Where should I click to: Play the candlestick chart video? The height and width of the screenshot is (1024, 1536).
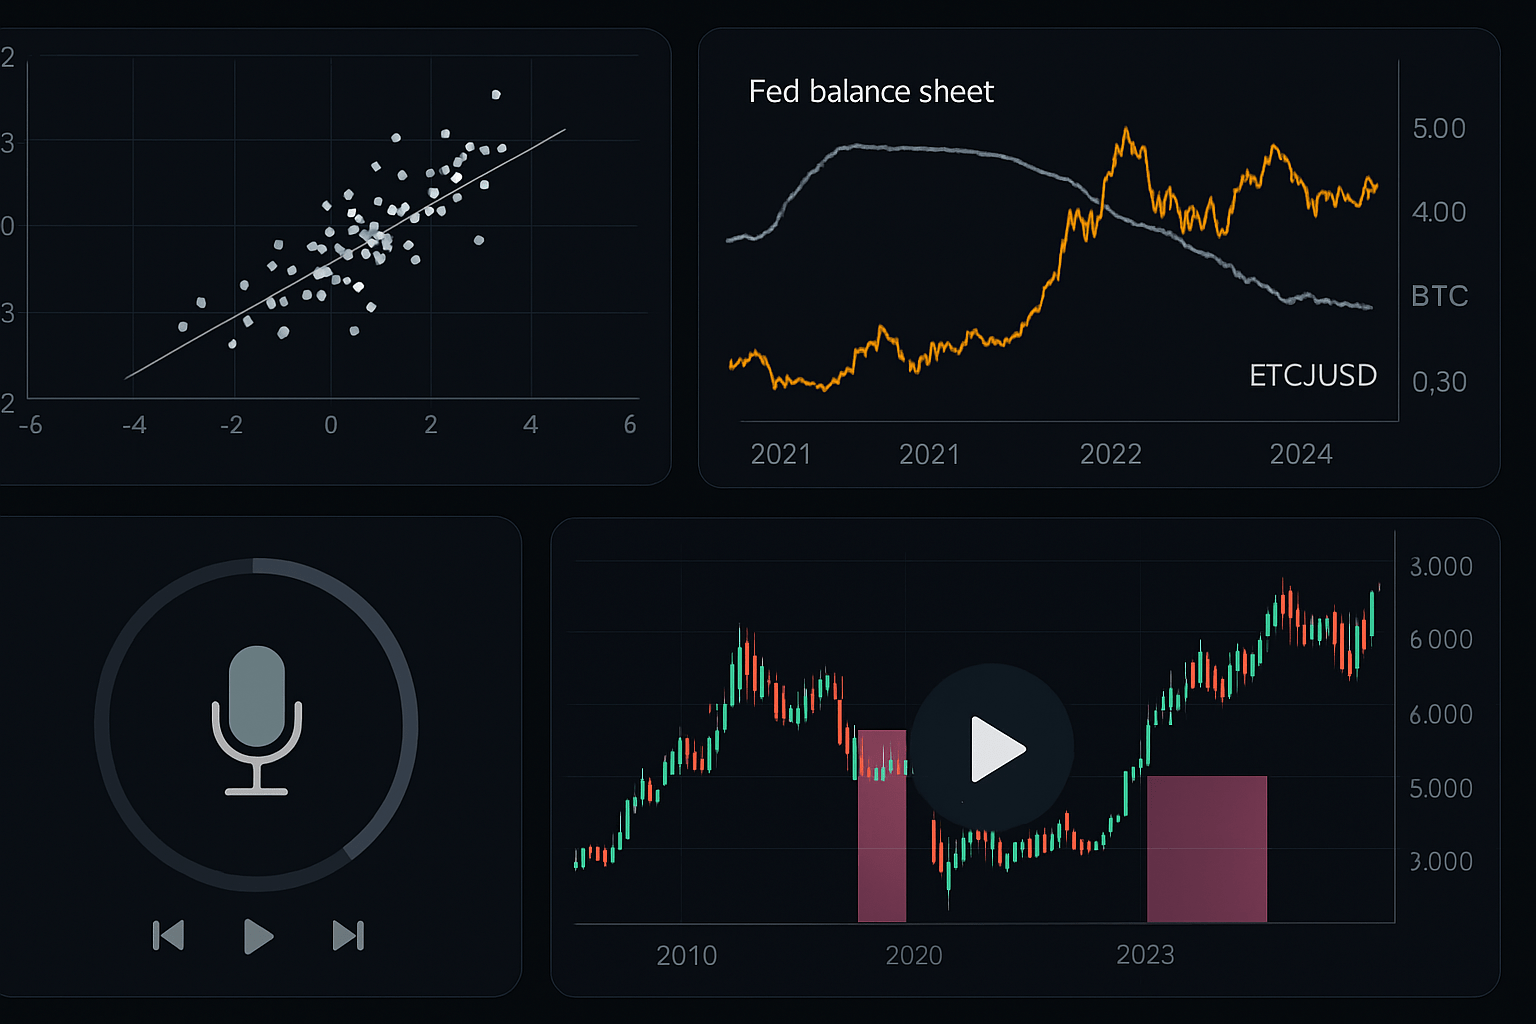click(993, 749)
